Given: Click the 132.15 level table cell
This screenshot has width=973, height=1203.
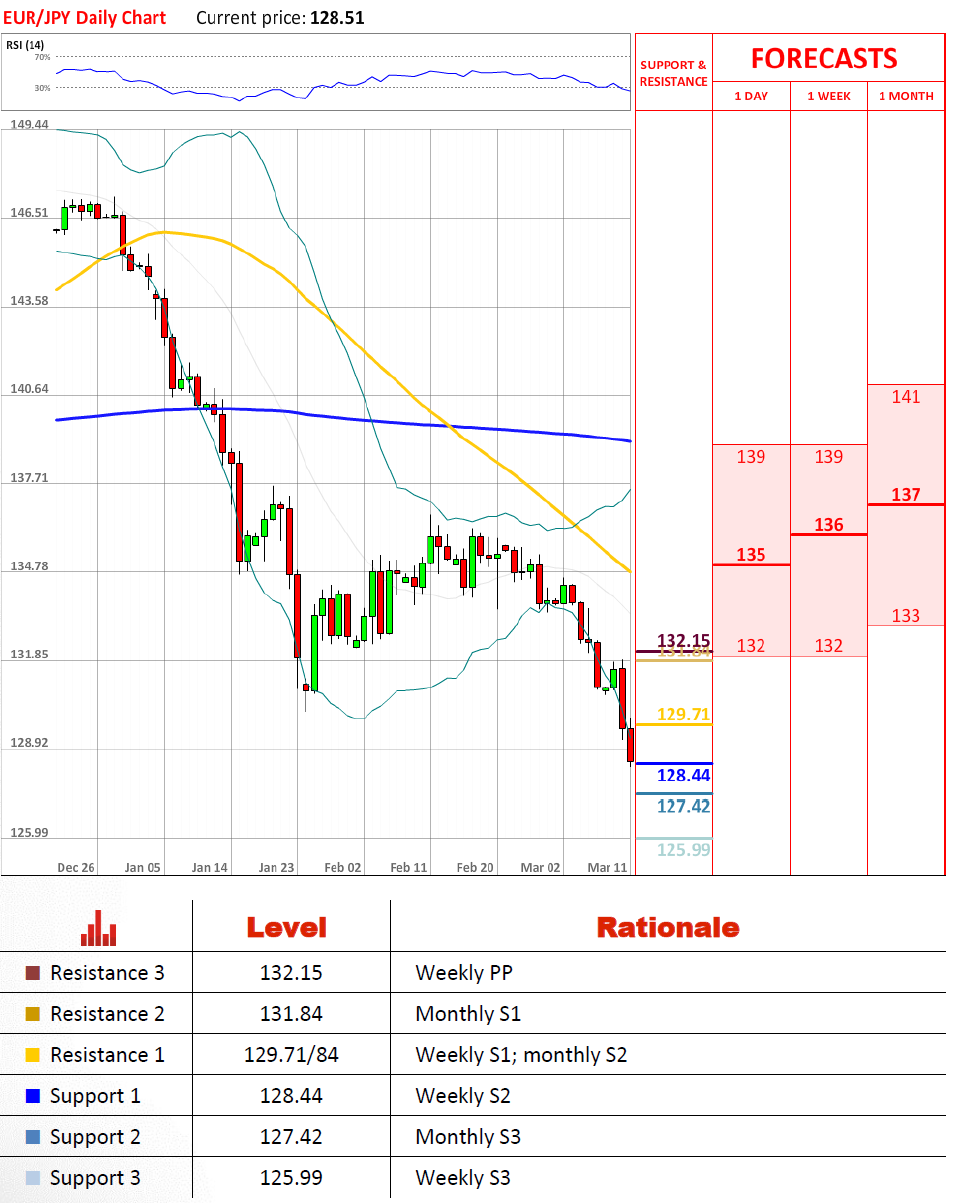Looking at the screenshot, I should (x=291, y=973).
